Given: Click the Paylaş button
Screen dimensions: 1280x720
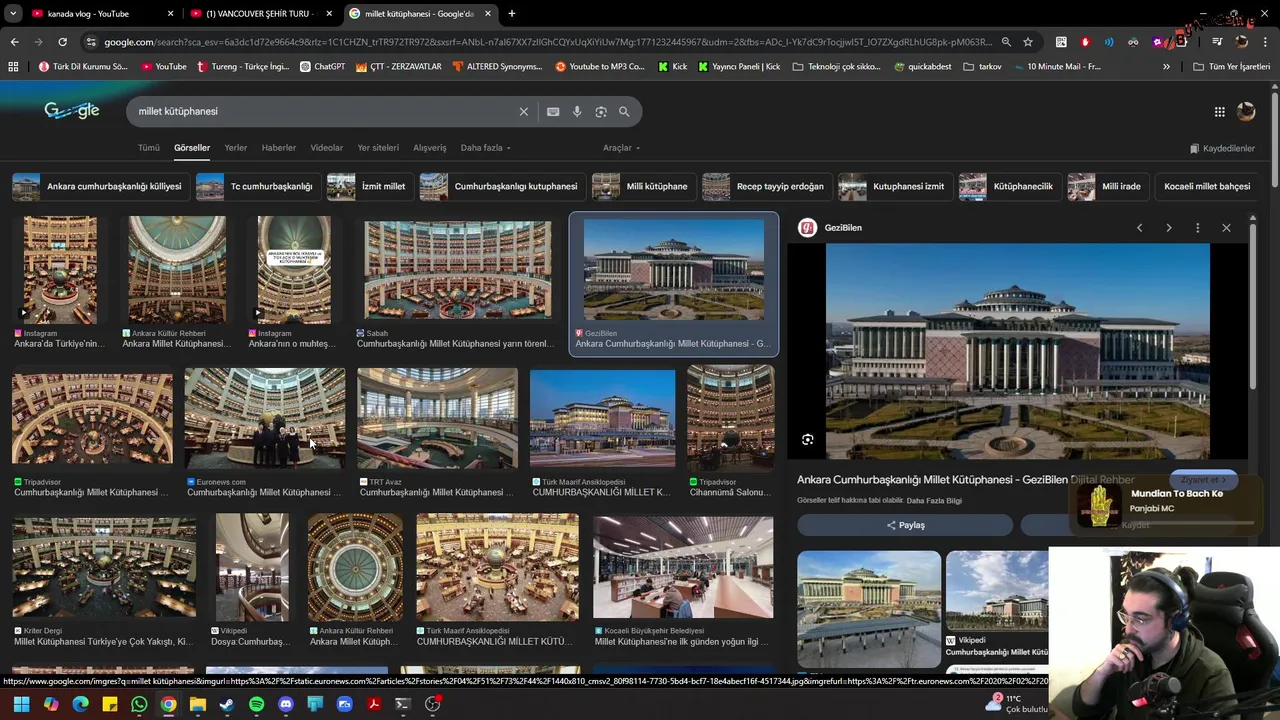Looking at the screenshot, I should [x=905, y=525].
